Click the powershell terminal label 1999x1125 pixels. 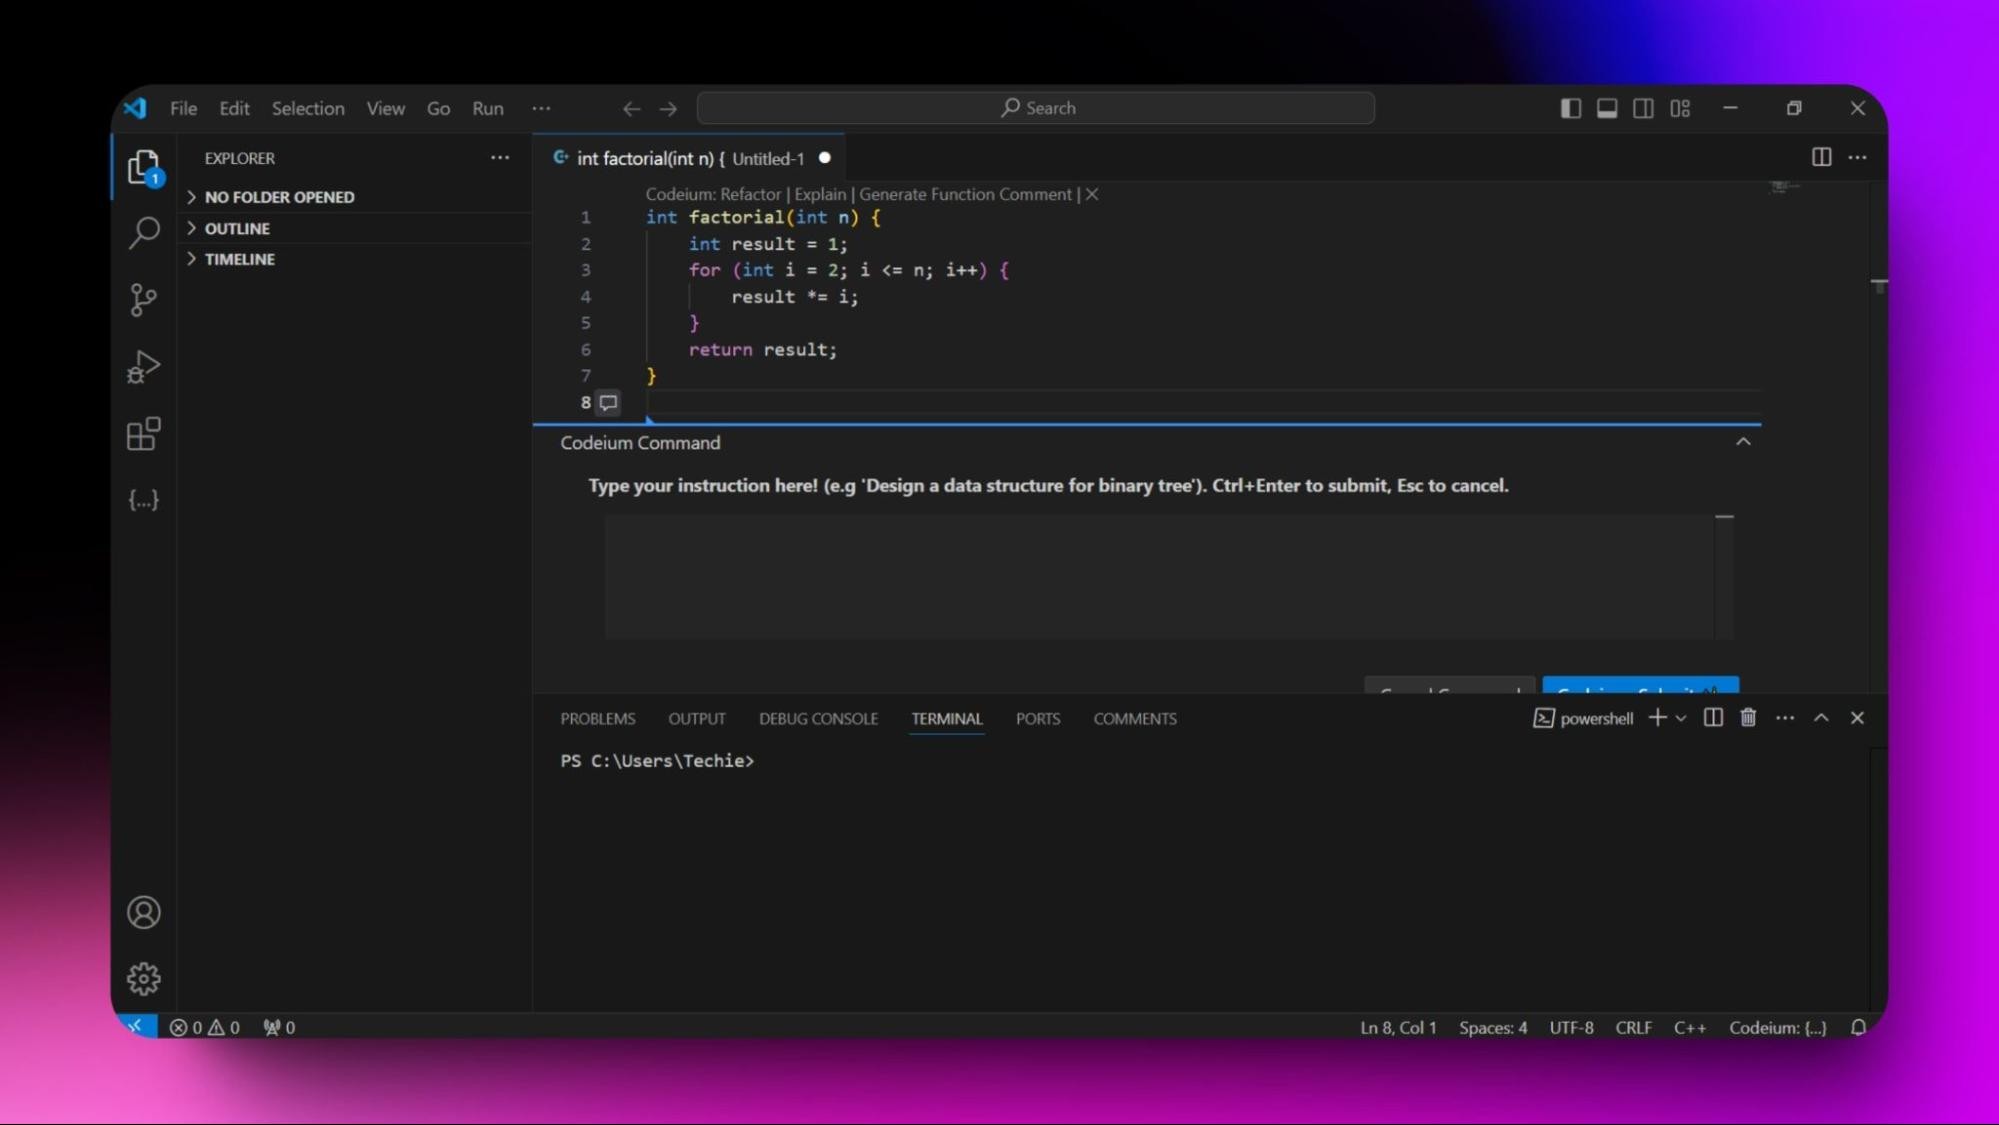pyautogui.click(x=1584, y=718)
